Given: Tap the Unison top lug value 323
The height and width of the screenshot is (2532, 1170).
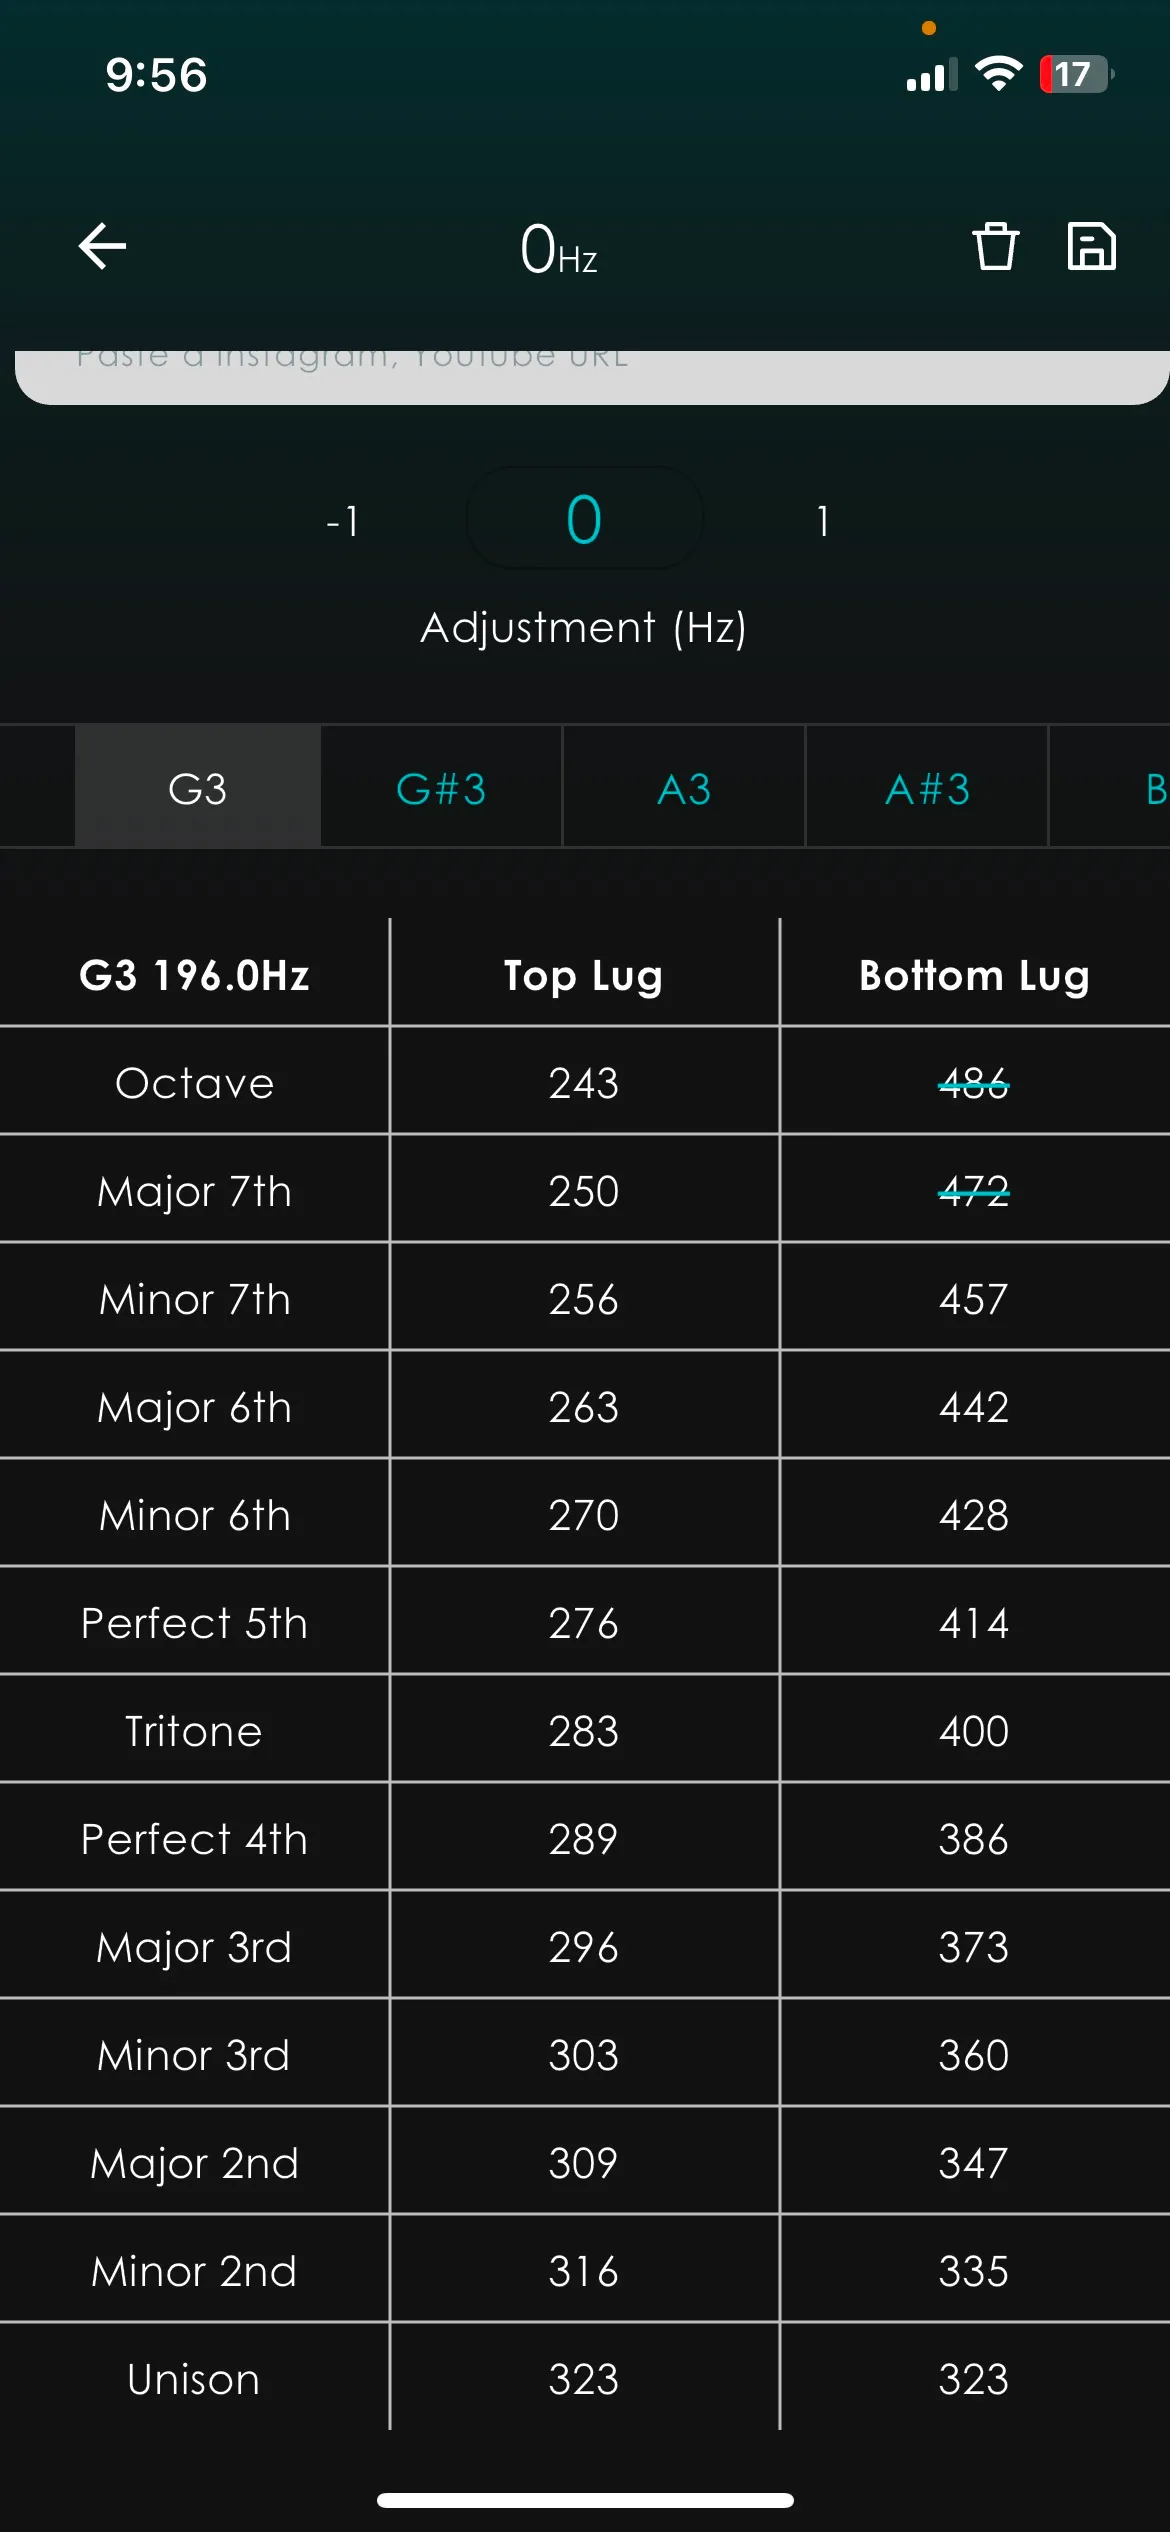Looking at the screenshot, I should tap(584, 2379).
